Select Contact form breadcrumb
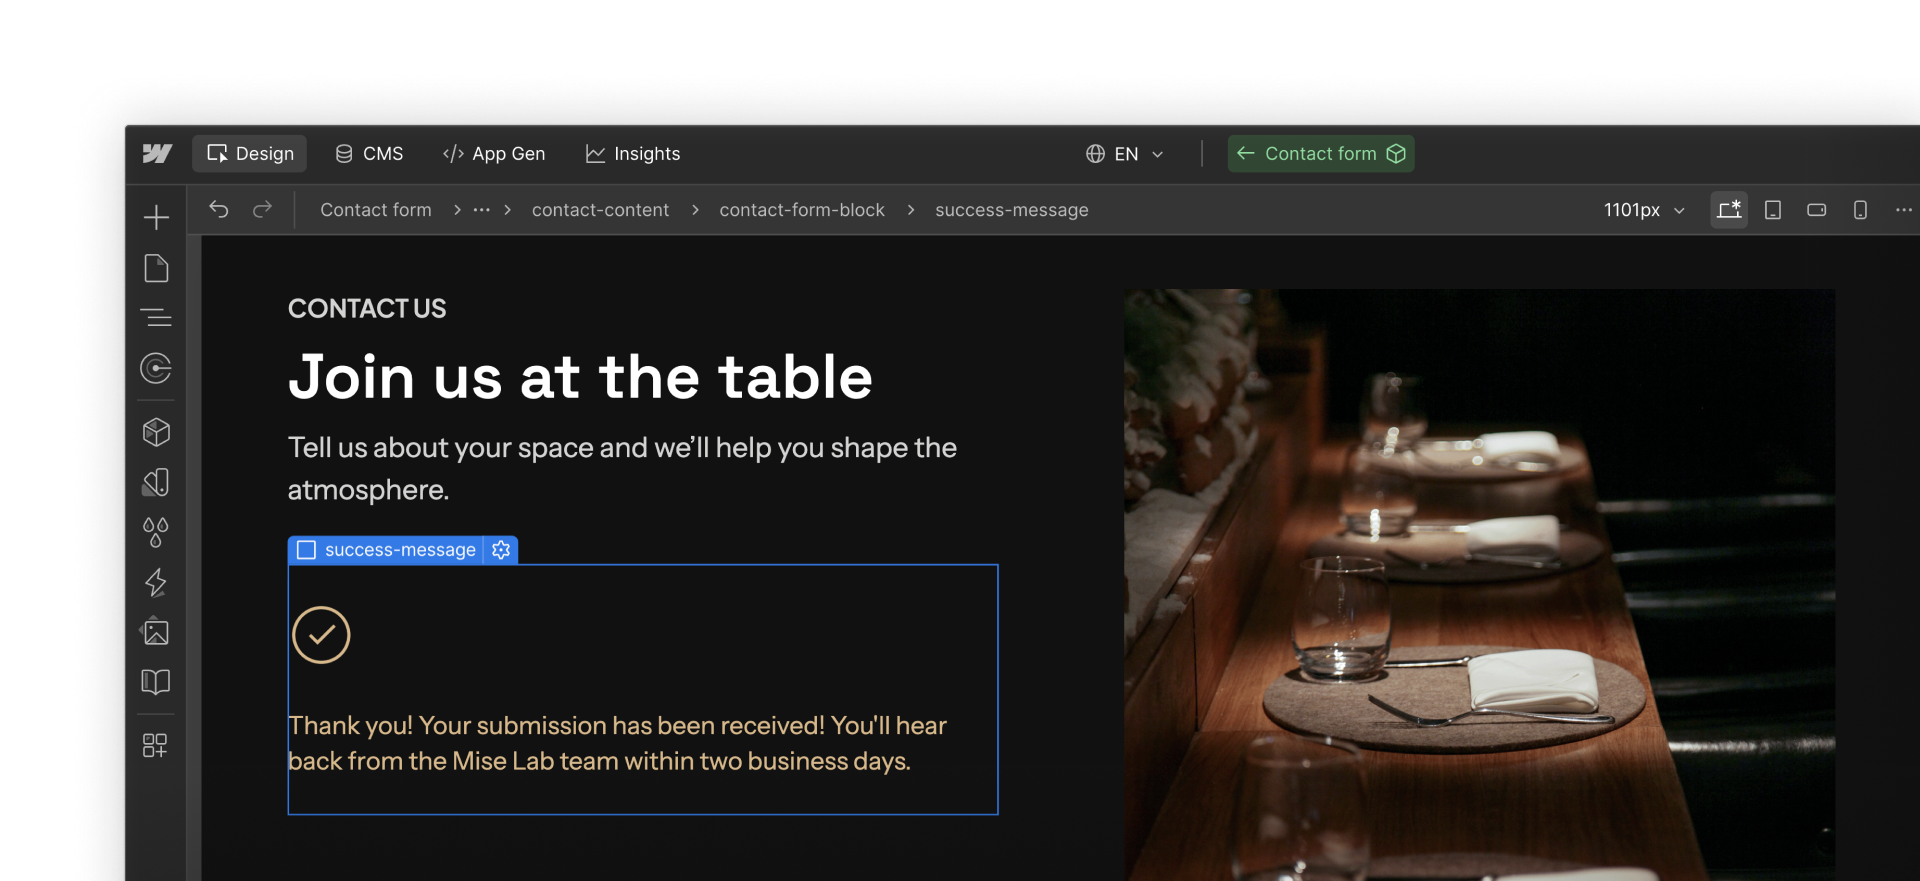 tap(376, 210)
